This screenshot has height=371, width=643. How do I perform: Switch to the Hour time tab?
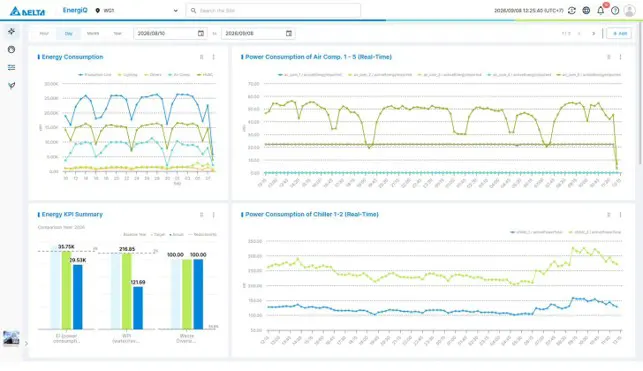(x=44, y=34)
